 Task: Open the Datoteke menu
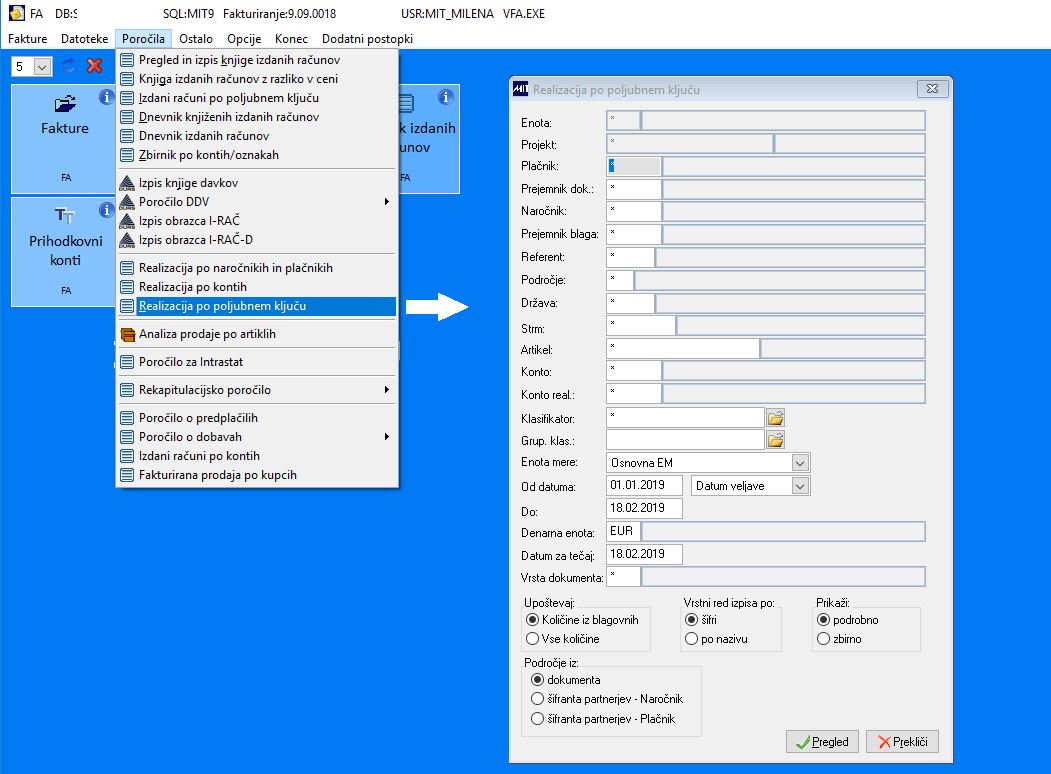point(84,39)
